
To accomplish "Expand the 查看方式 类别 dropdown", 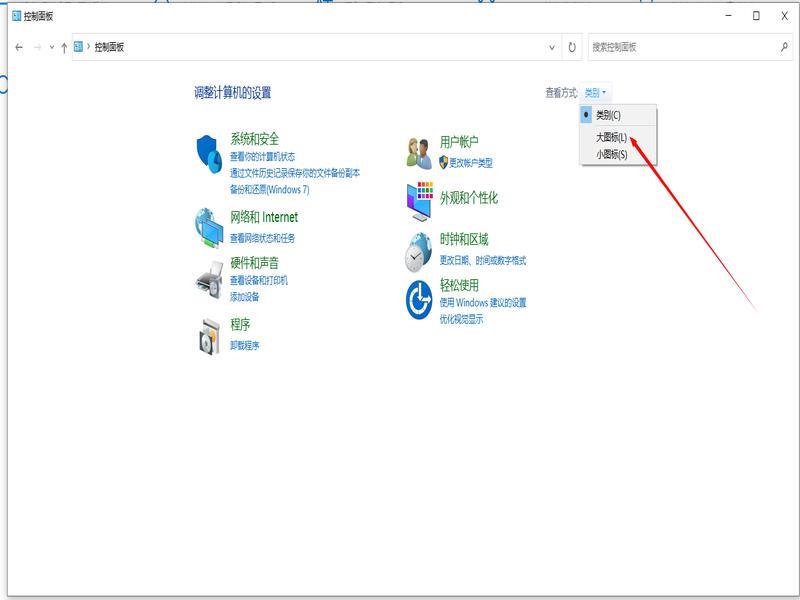I will (x=595, y=93).
